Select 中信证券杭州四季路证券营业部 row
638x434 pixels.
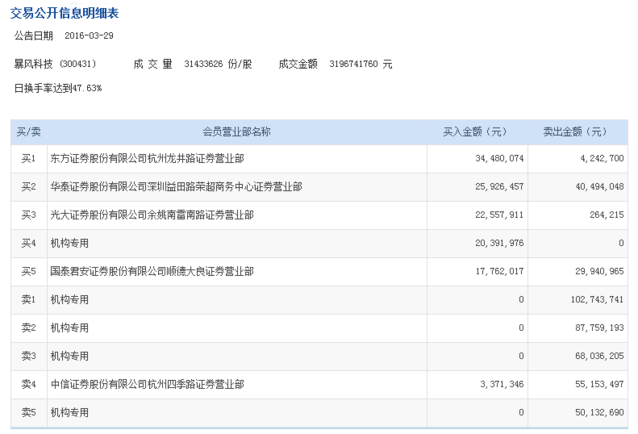(319, 384)
